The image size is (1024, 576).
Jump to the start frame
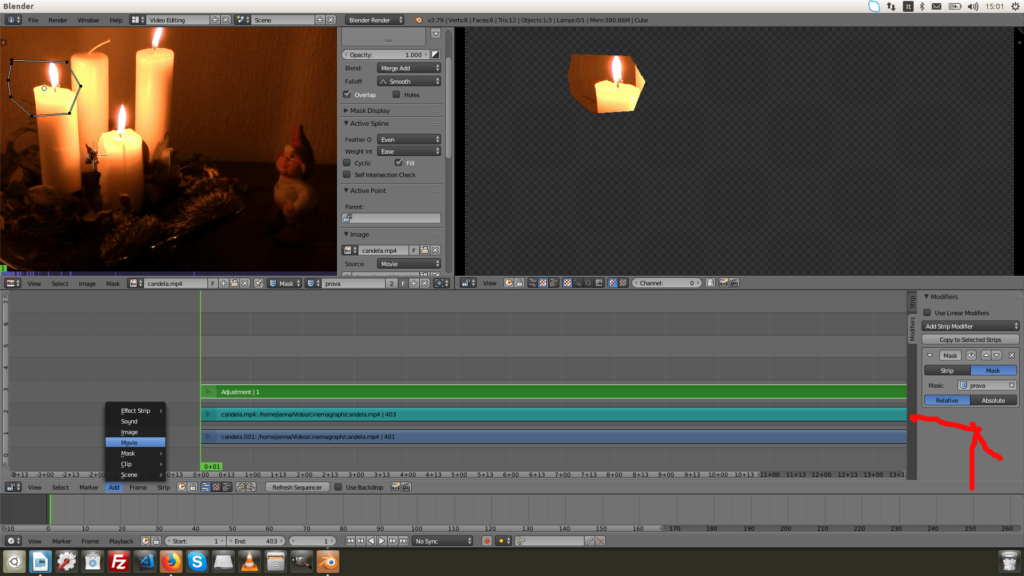point(351,541)
